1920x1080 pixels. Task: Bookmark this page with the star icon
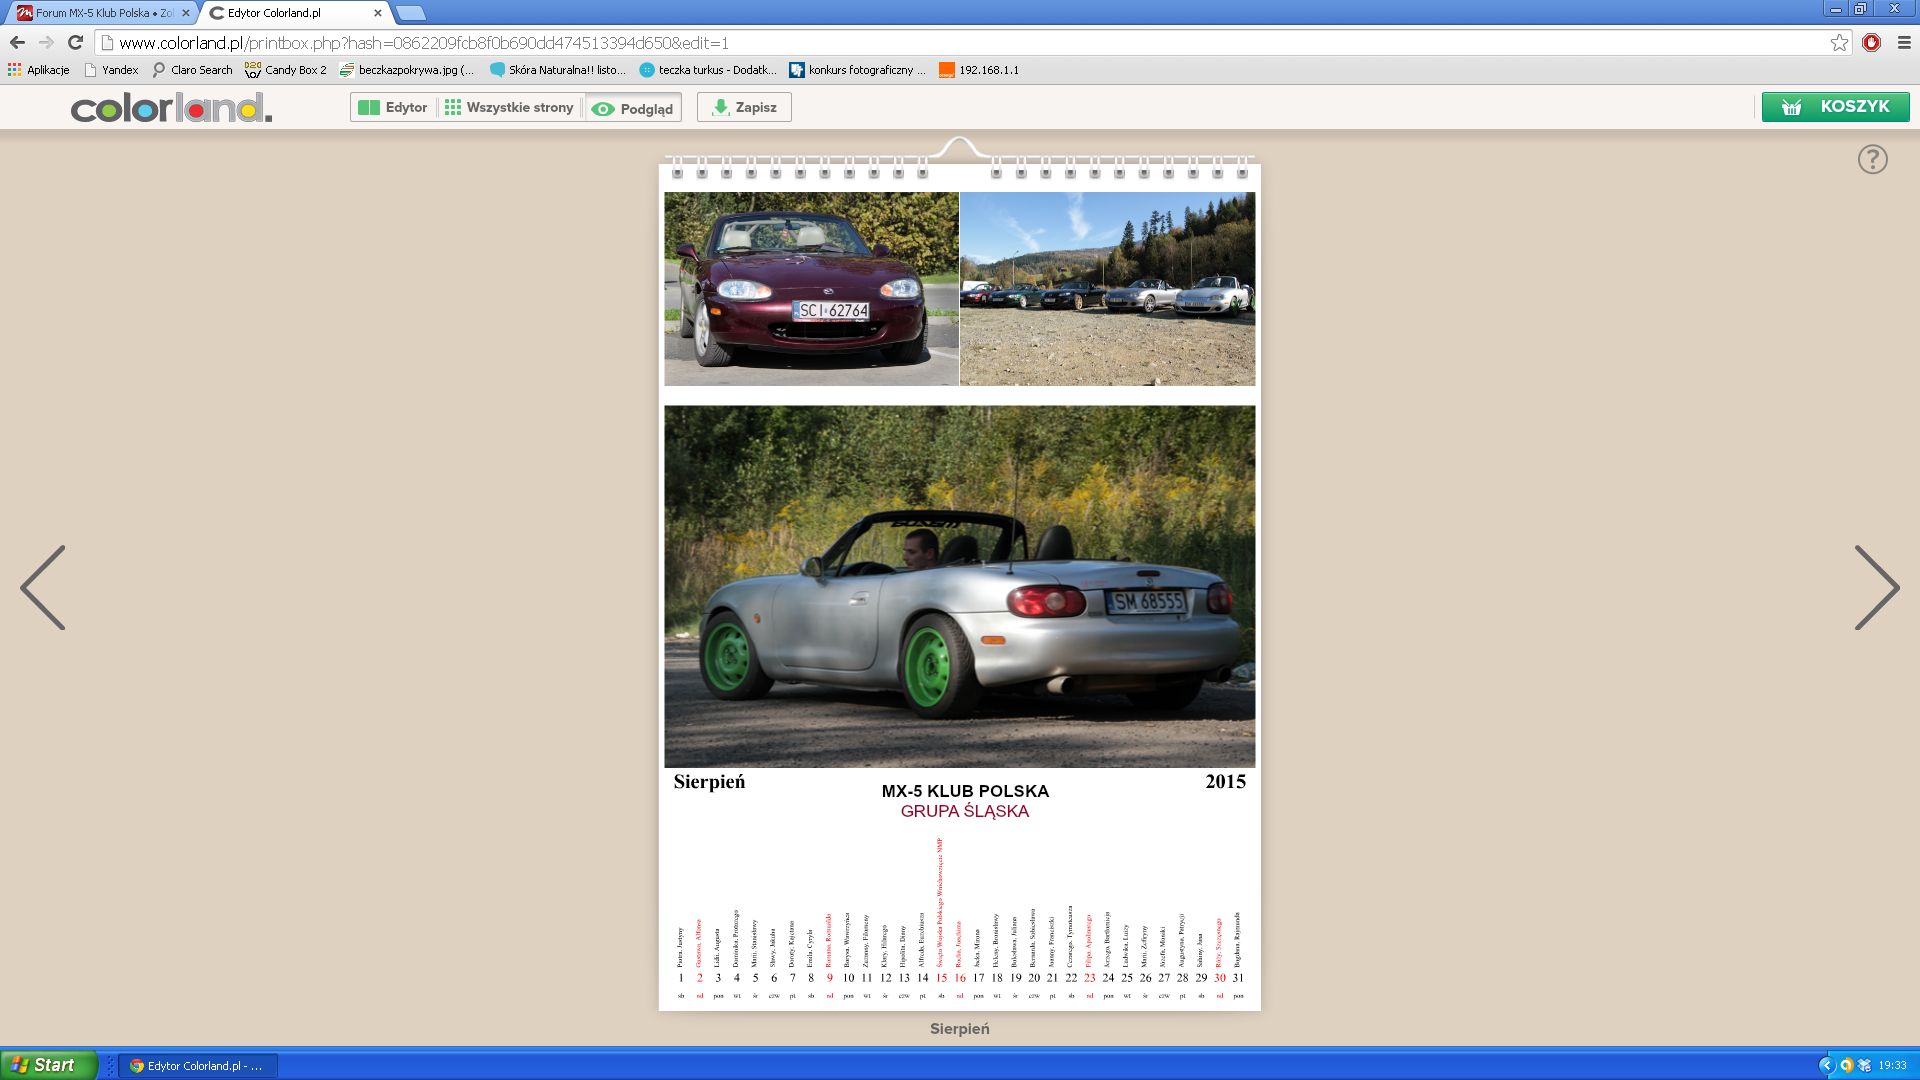point(1839,42)
